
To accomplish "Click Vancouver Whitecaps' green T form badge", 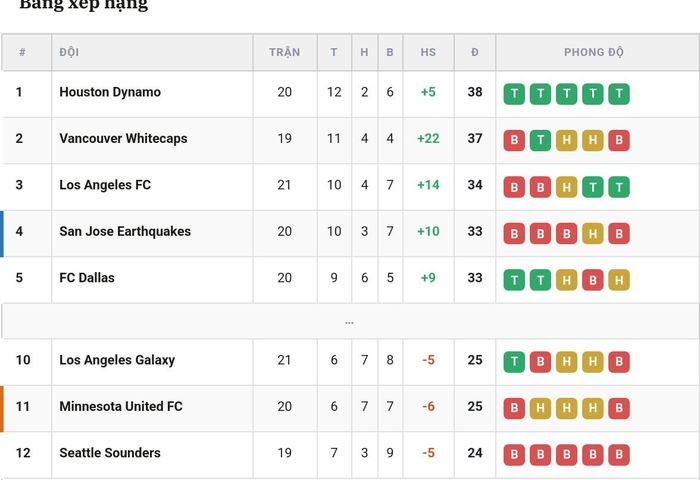I will [x=540, y=140].
